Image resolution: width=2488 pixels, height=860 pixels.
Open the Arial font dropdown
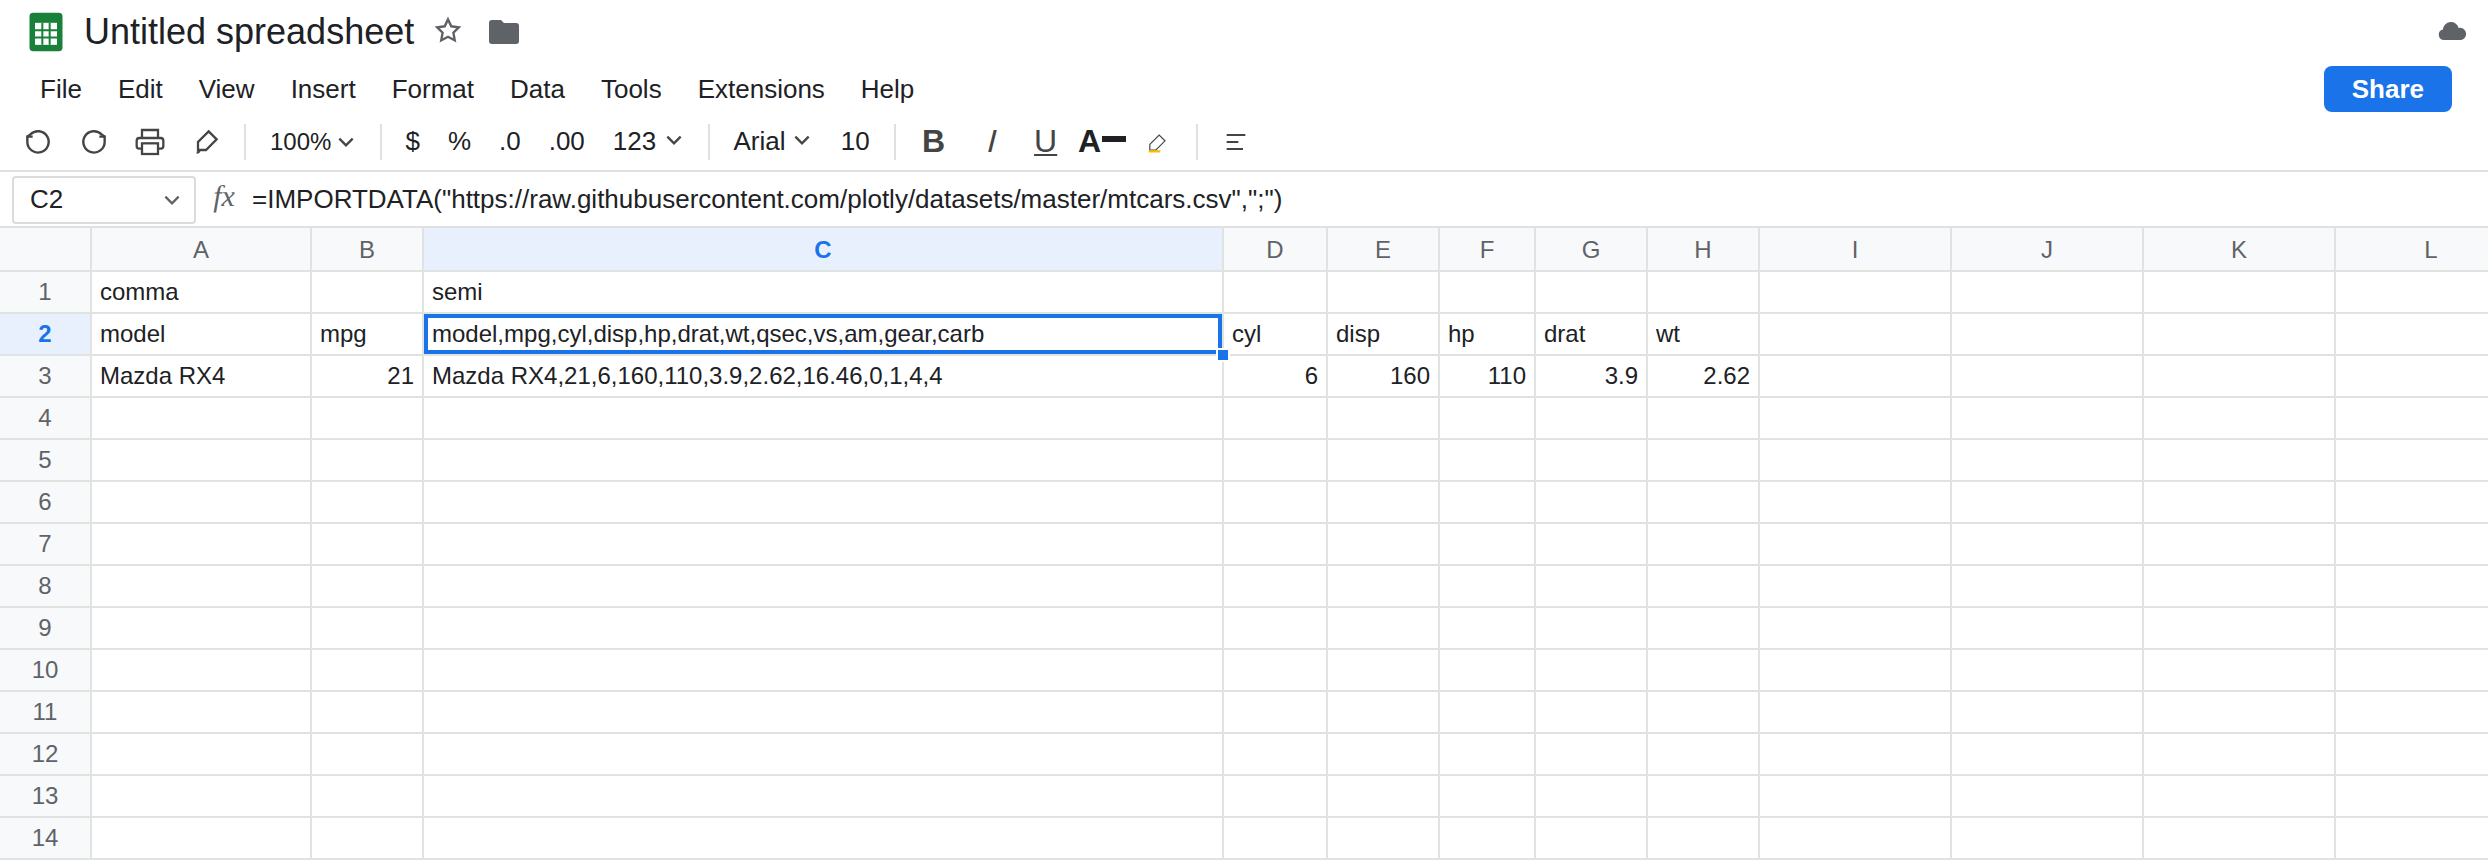(x=771, y=142)
